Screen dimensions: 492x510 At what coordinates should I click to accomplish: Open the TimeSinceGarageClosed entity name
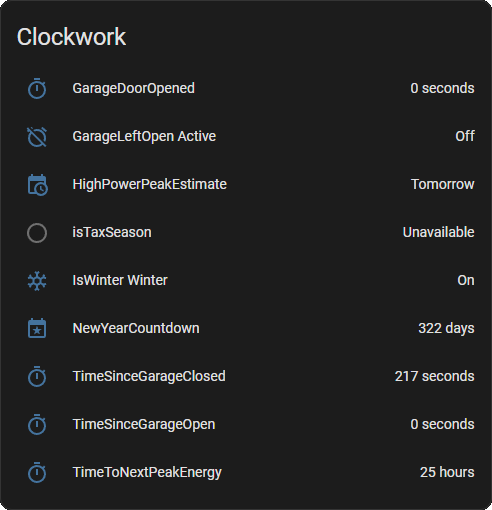(149, 376)
